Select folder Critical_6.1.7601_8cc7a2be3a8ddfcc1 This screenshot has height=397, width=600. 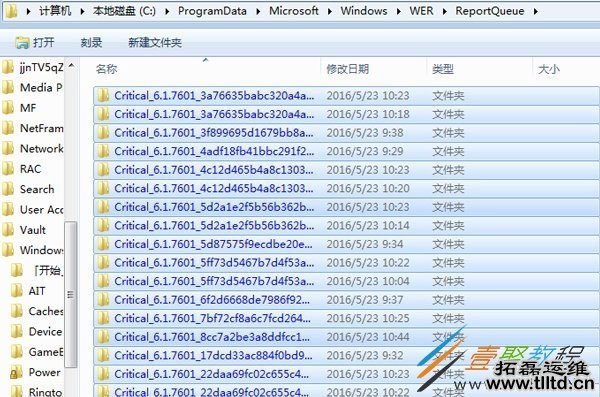(x=346, y=337)
